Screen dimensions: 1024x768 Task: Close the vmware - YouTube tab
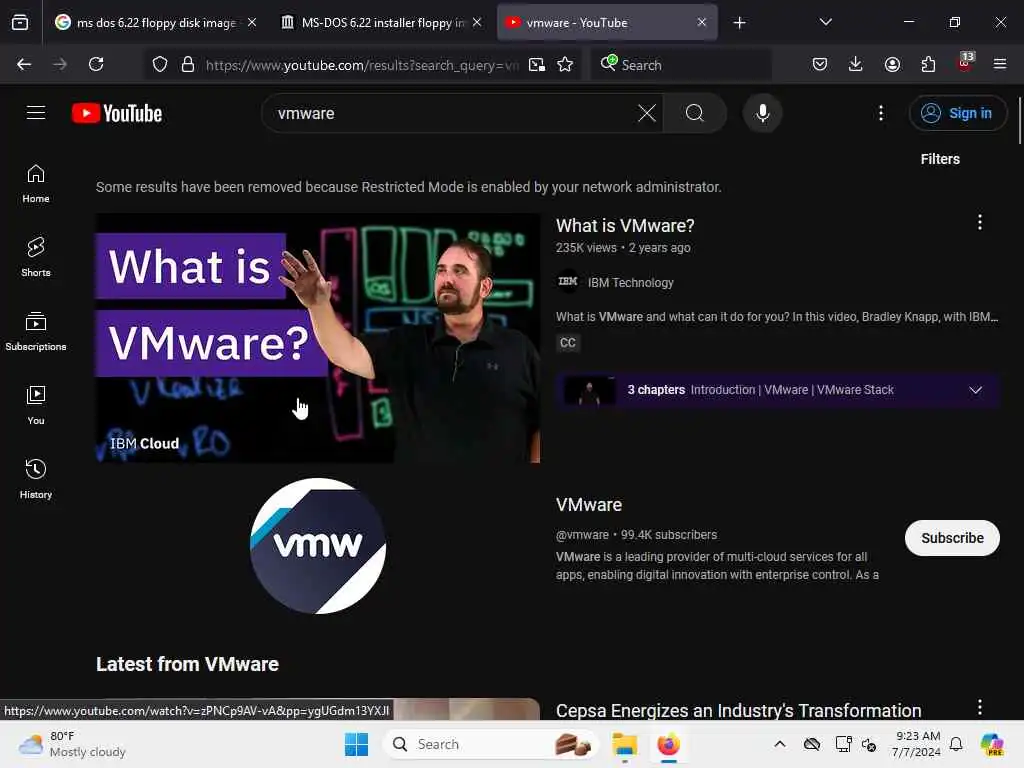click(701, 22)
